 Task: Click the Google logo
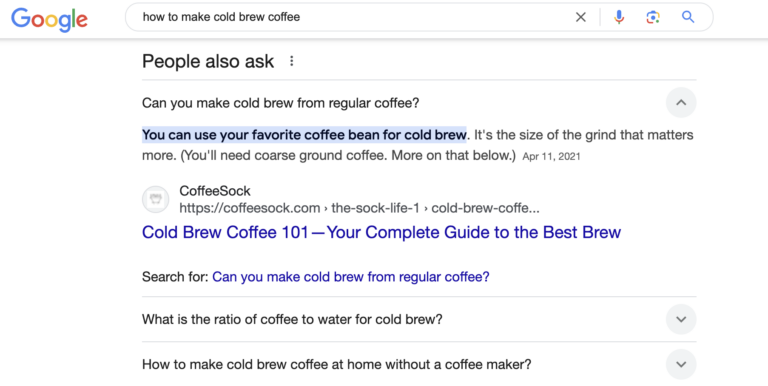49,19
